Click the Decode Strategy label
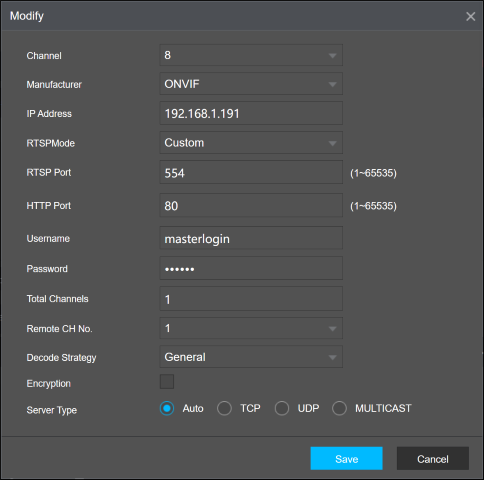Screen dimensions: 484x480 click(61, 358)
